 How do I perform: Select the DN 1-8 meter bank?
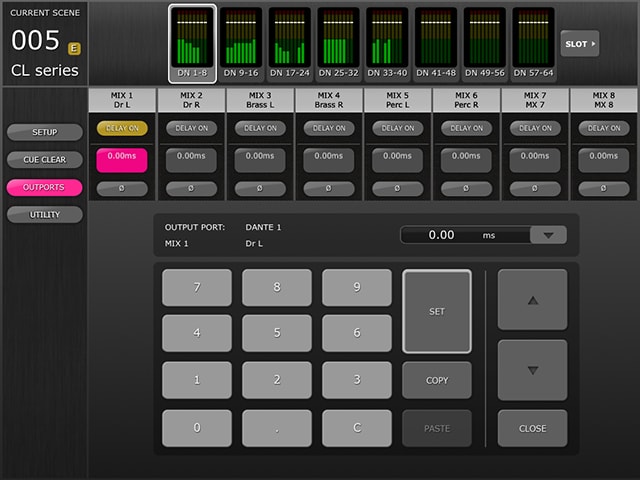tap(192, 42)
